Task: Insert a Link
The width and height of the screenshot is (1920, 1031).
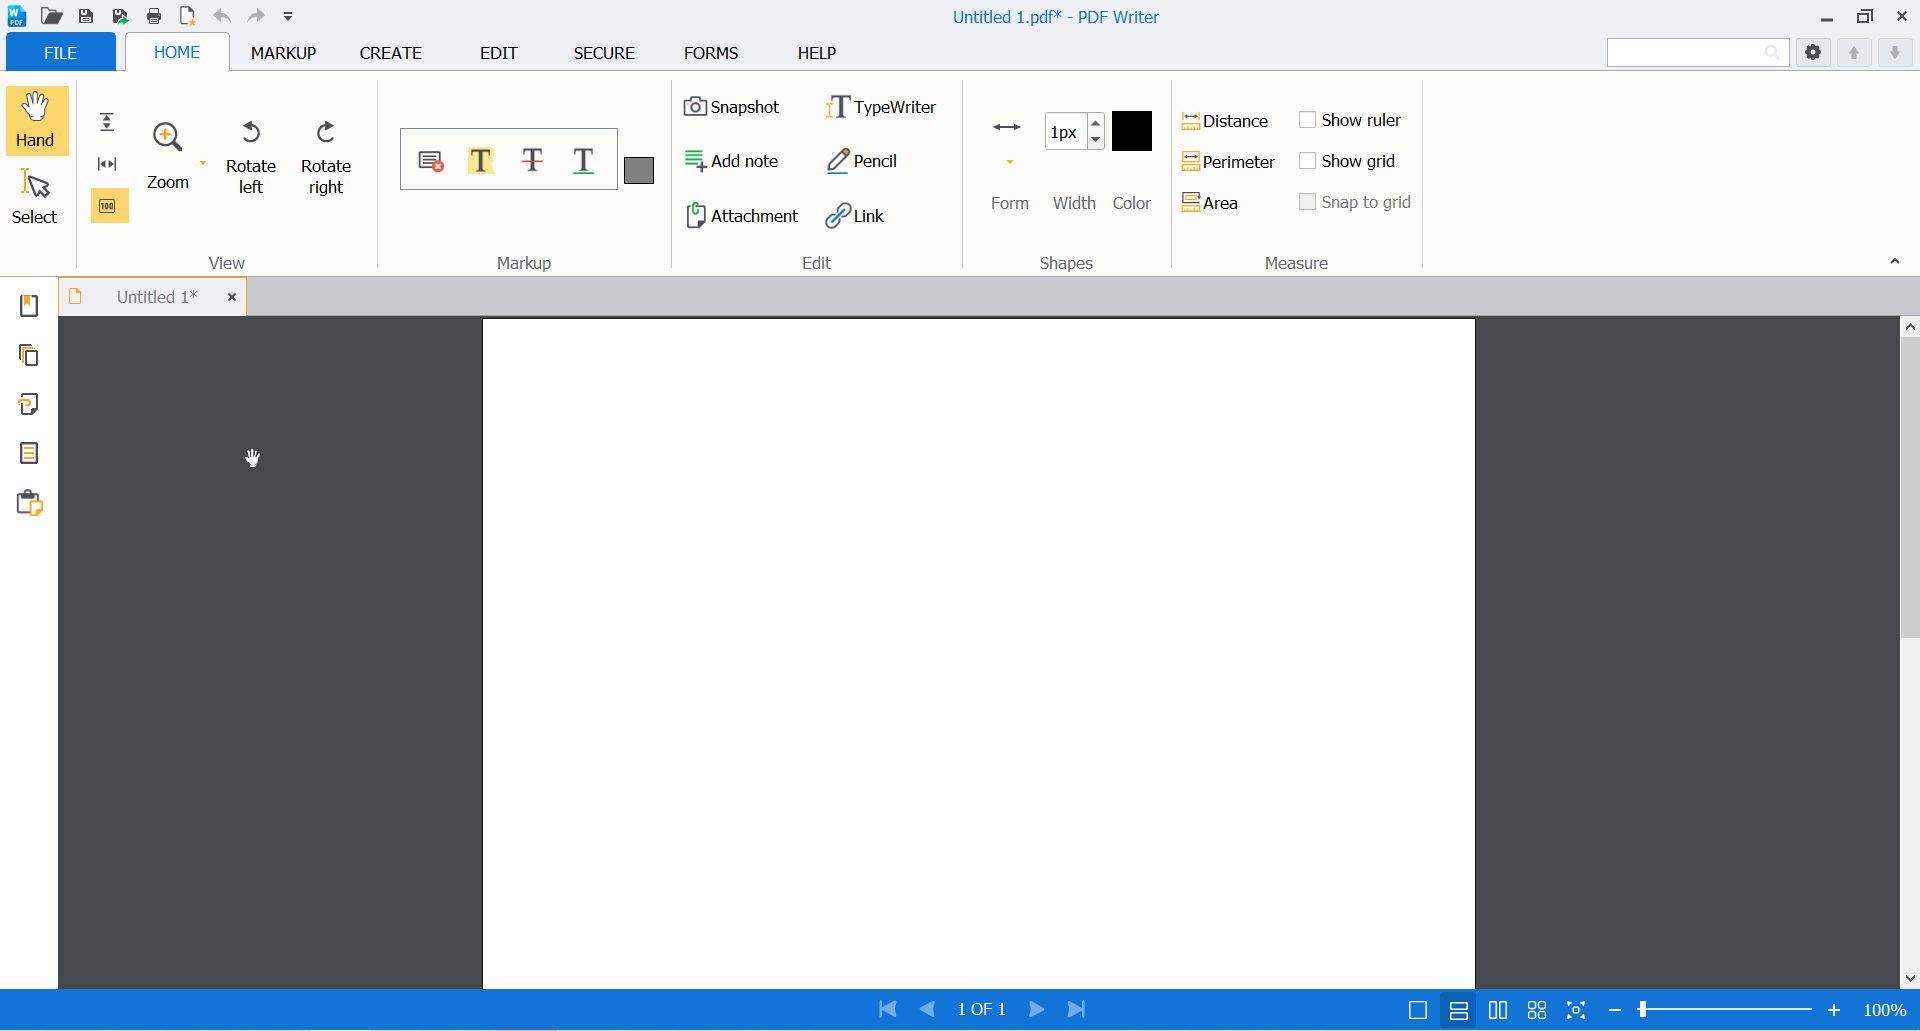Action: (855, 216)
